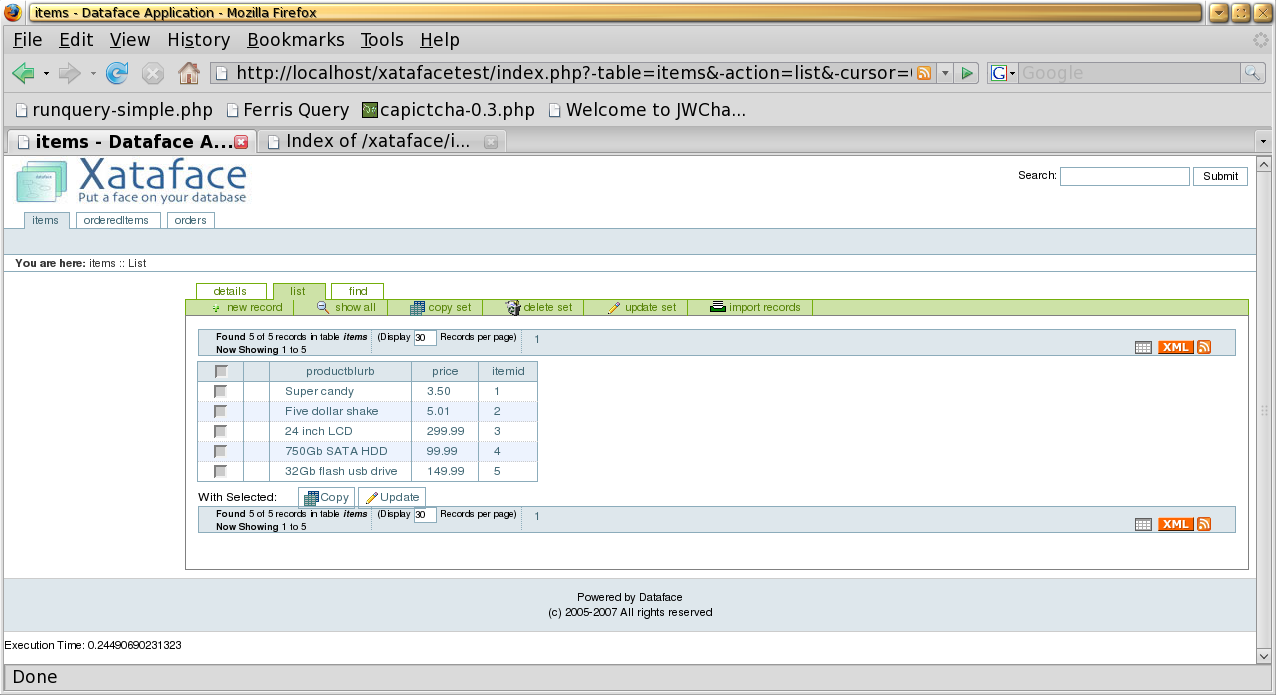Switch to the details view tab
This screenshot has height=695, width=1276.
pyautogui.click(x=230, y=291)
